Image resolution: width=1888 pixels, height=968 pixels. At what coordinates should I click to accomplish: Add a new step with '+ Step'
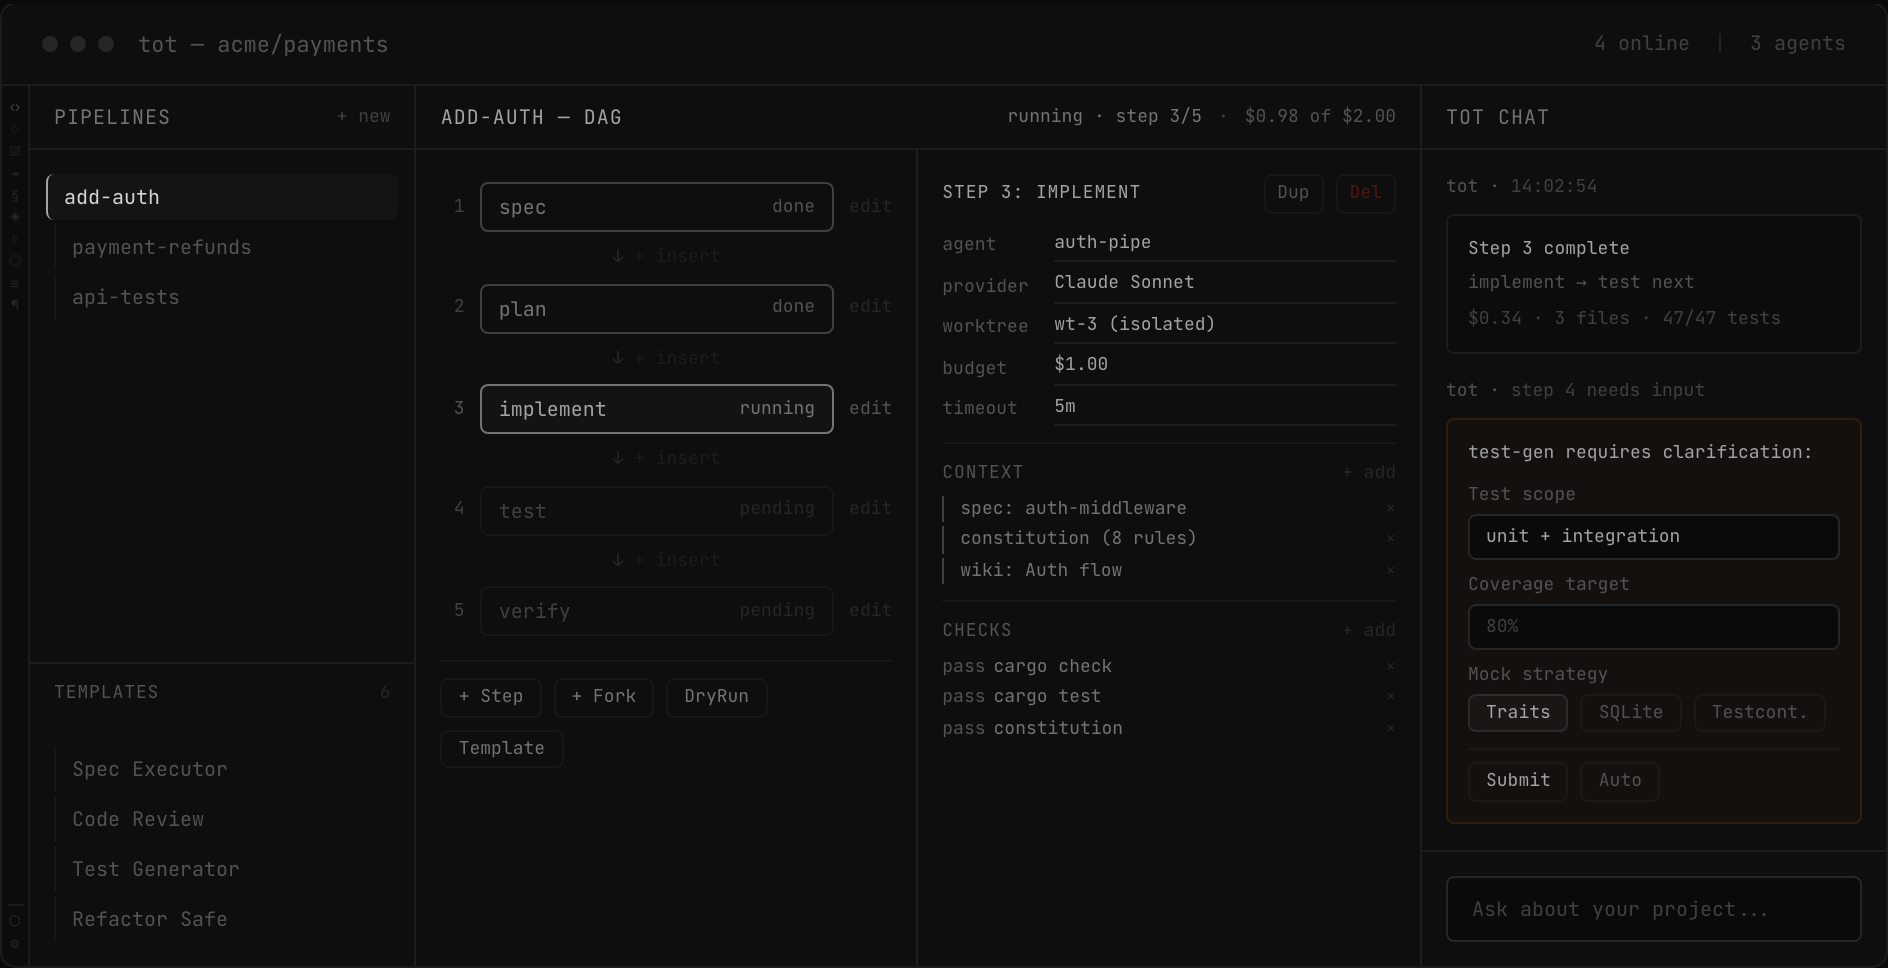pos(491,697)
